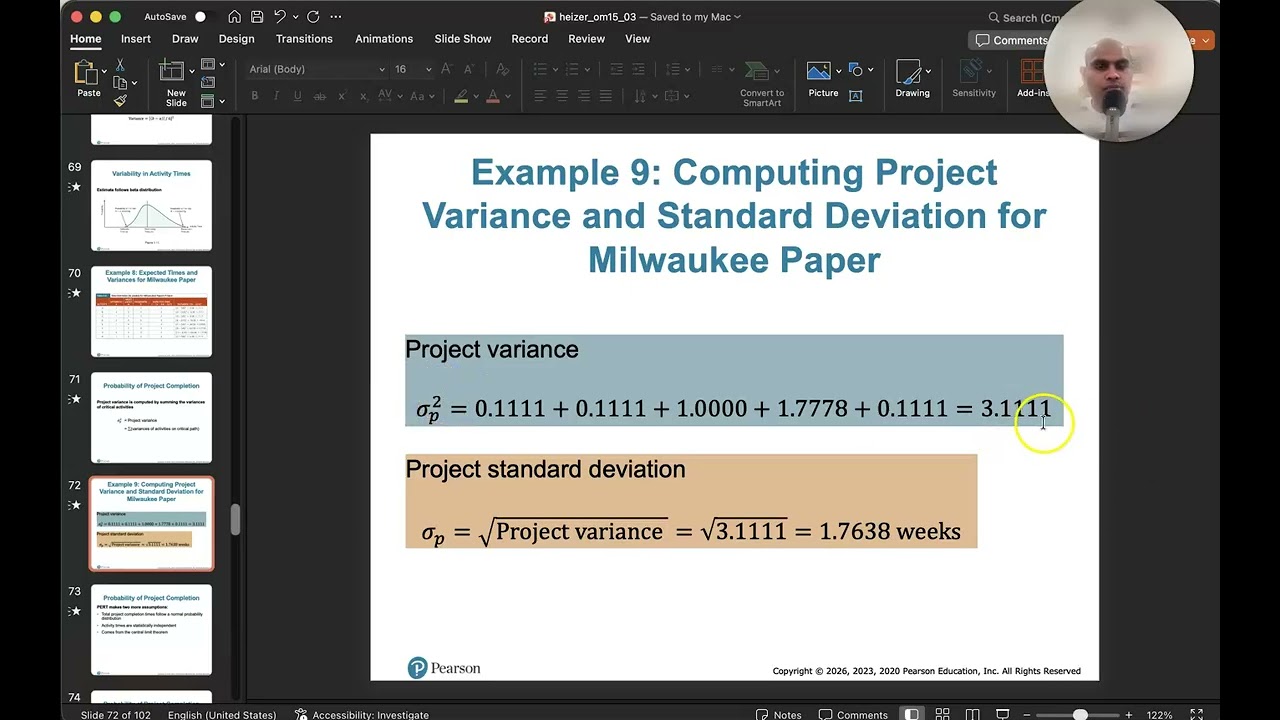The image size is (1280, 720).
Task: Click the Paste button
Action: coord(88,79)
